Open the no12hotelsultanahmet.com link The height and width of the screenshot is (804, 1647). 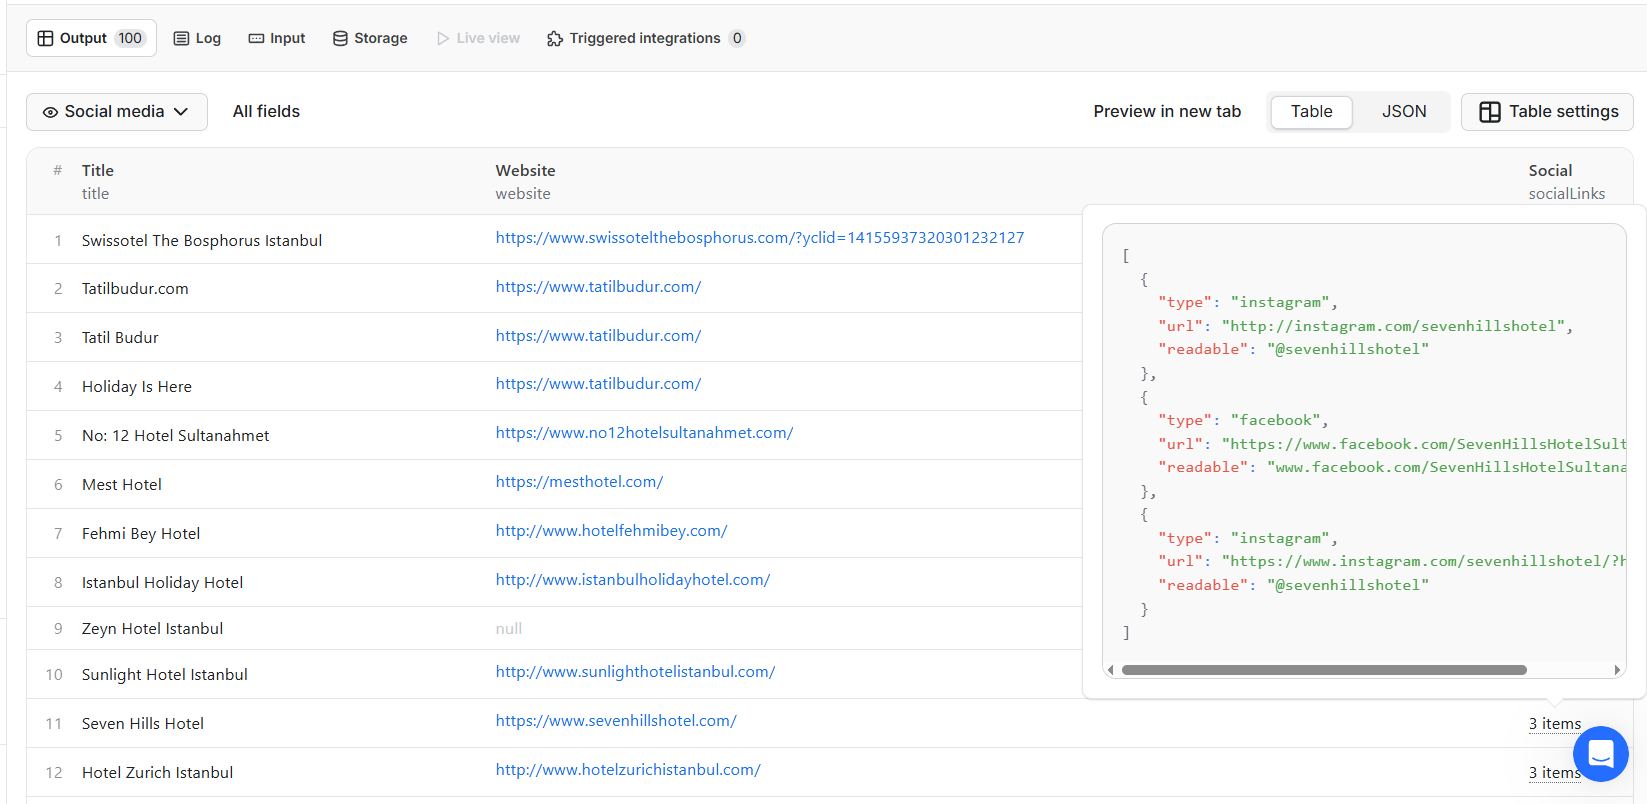point(644,433)
